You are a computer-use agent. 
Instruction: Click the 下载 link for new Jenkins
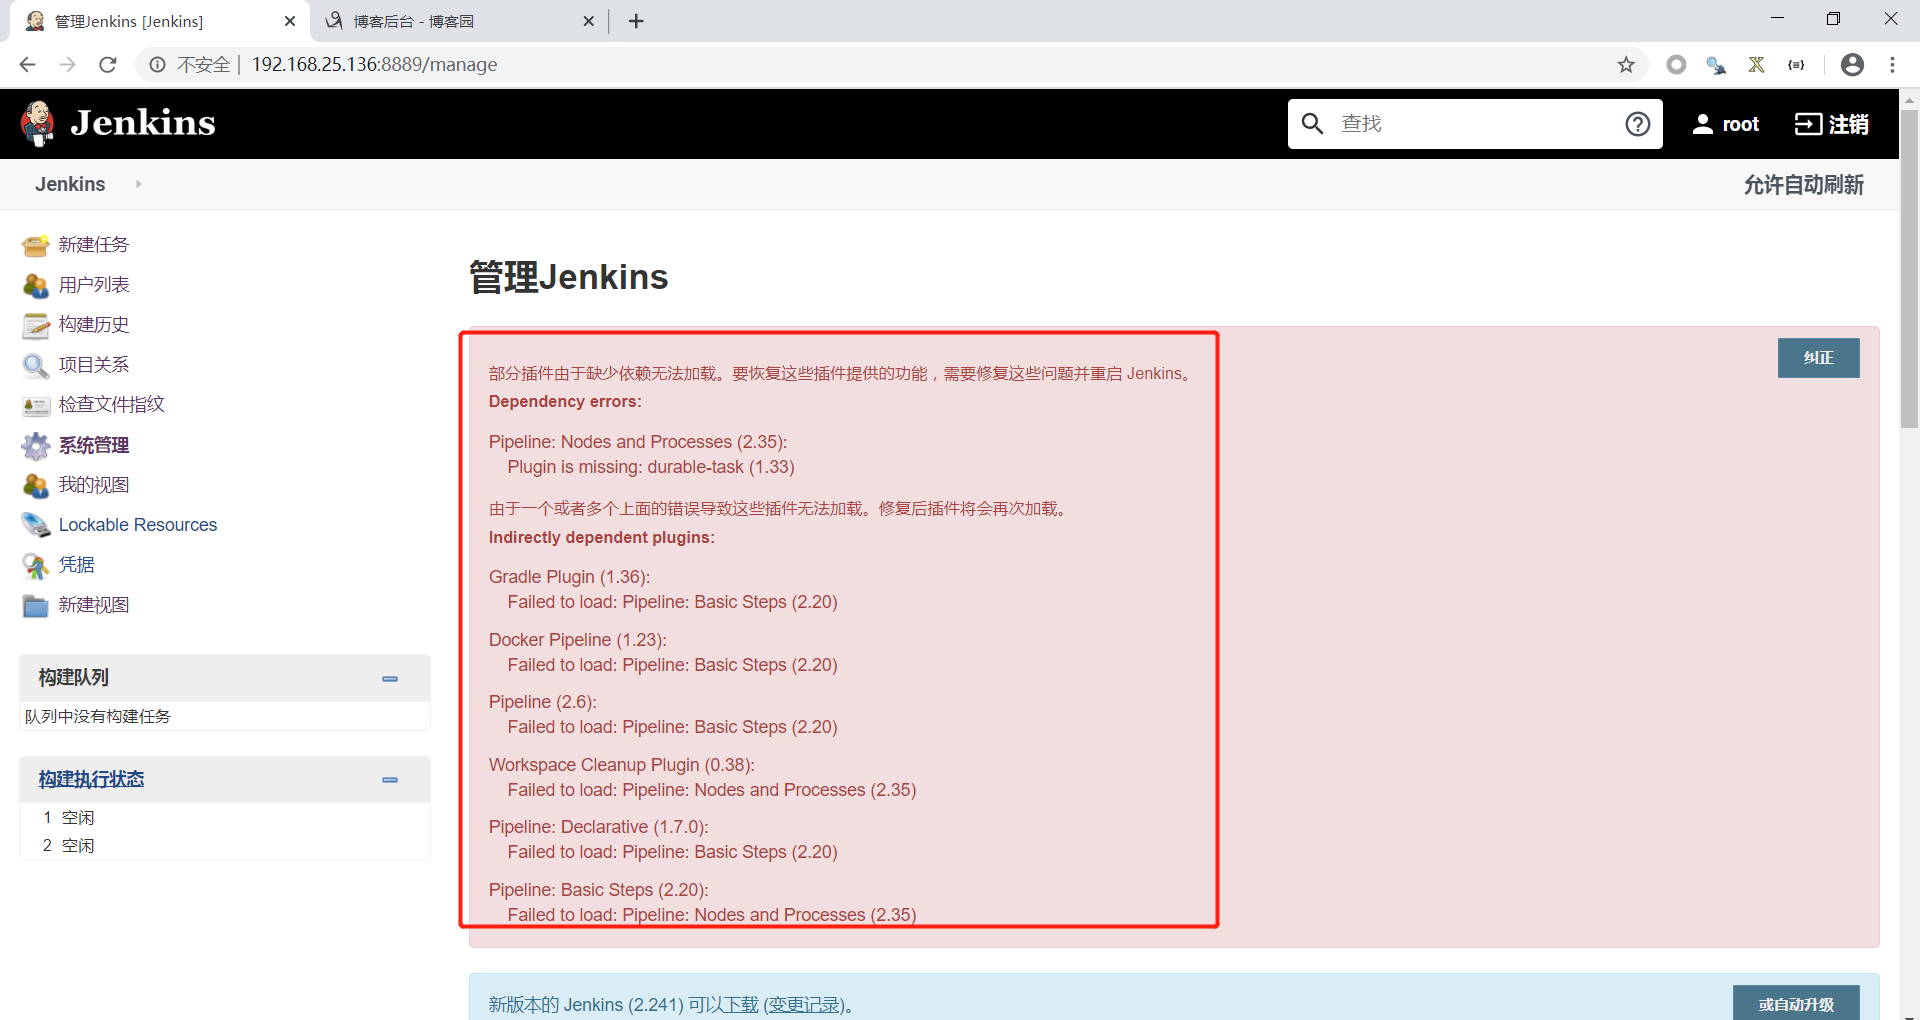point(741,1005)
